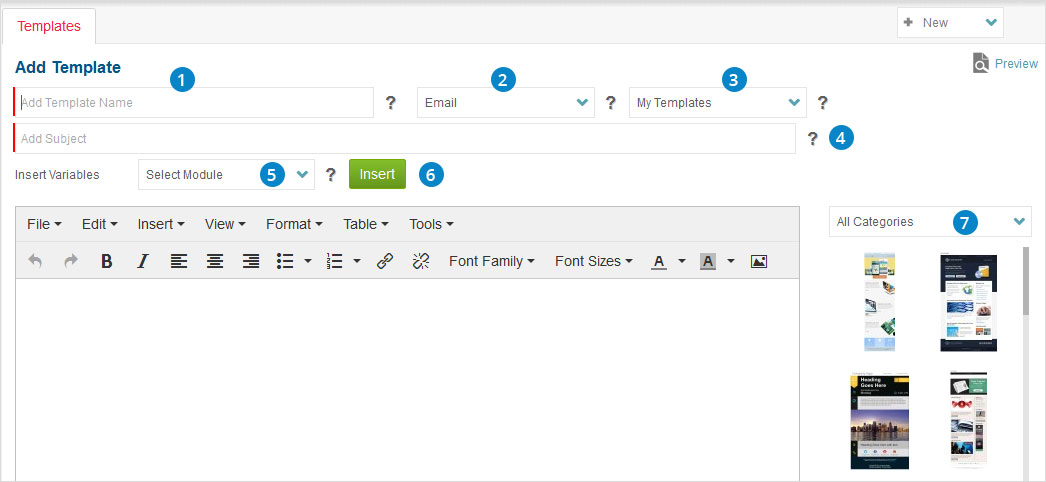1046x482 pixels.
Task: Toggle bold formatting in the editor
Action: (x=106, y=261)
